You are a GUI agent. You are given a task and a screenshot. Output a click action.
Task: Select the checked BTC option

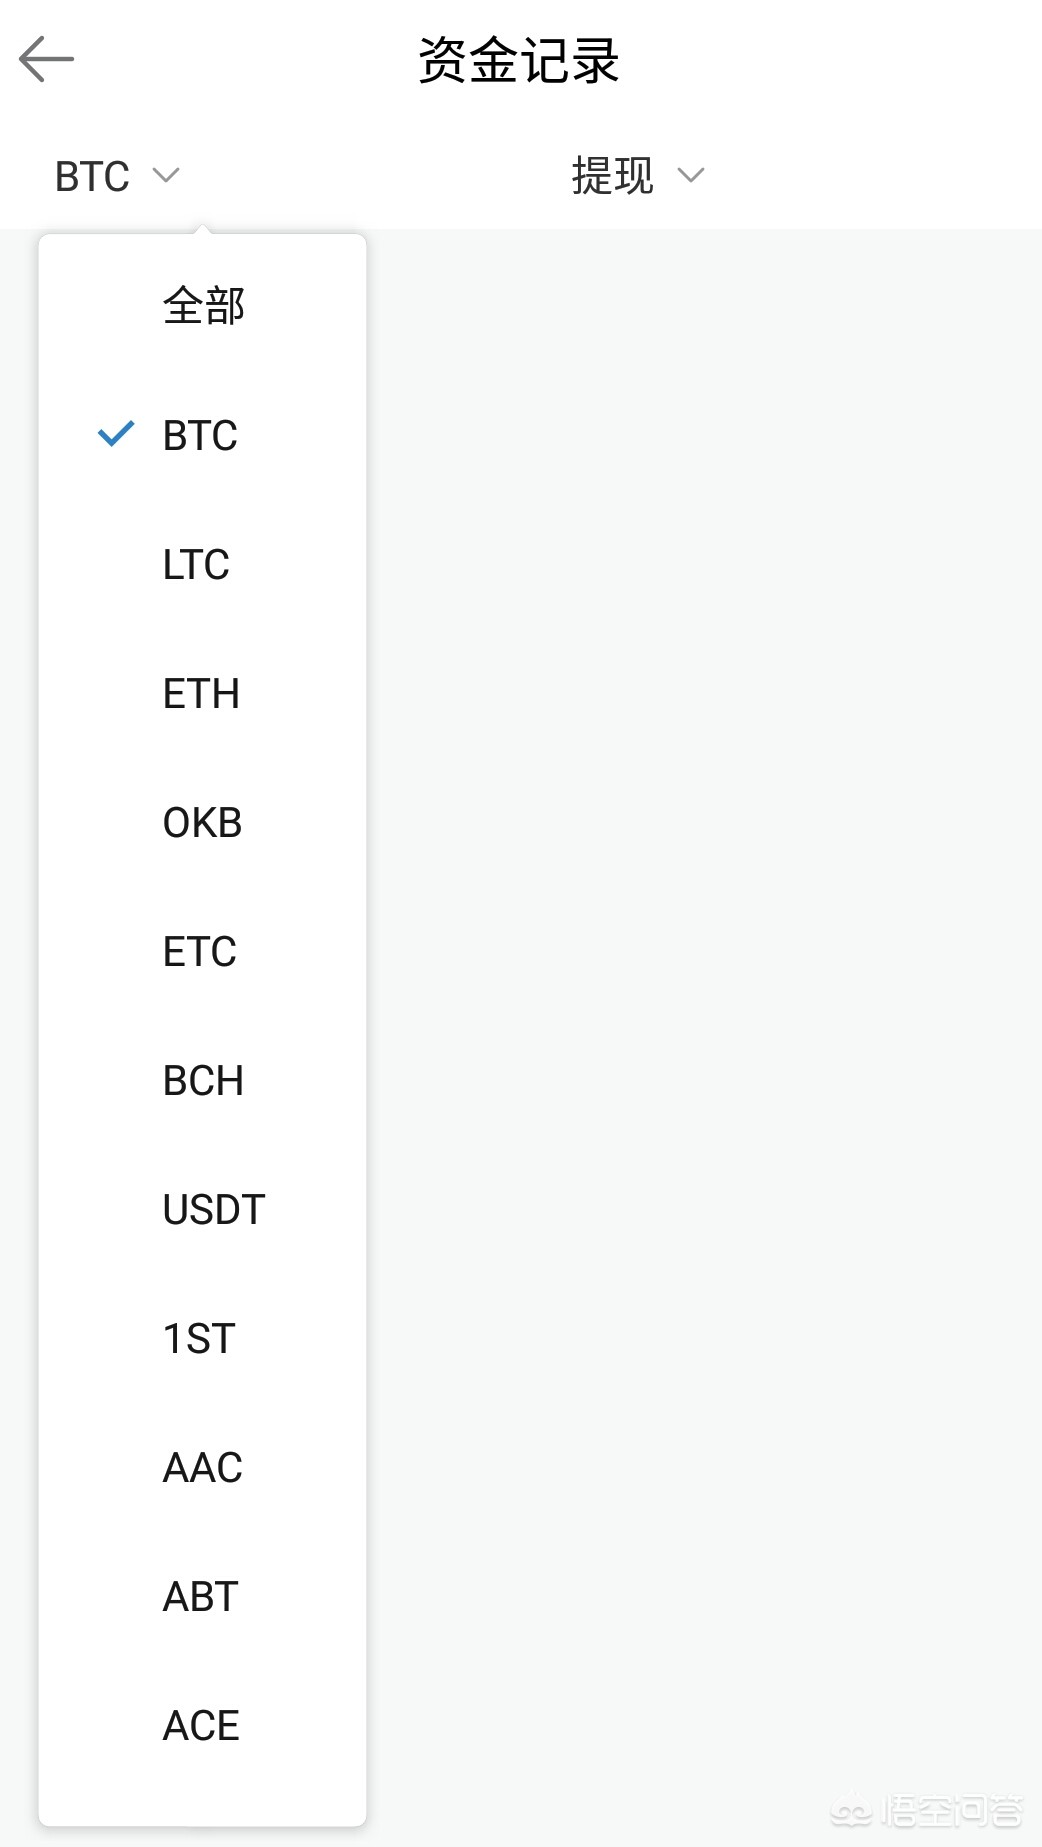pyautogui.click(x=200, y=436)
